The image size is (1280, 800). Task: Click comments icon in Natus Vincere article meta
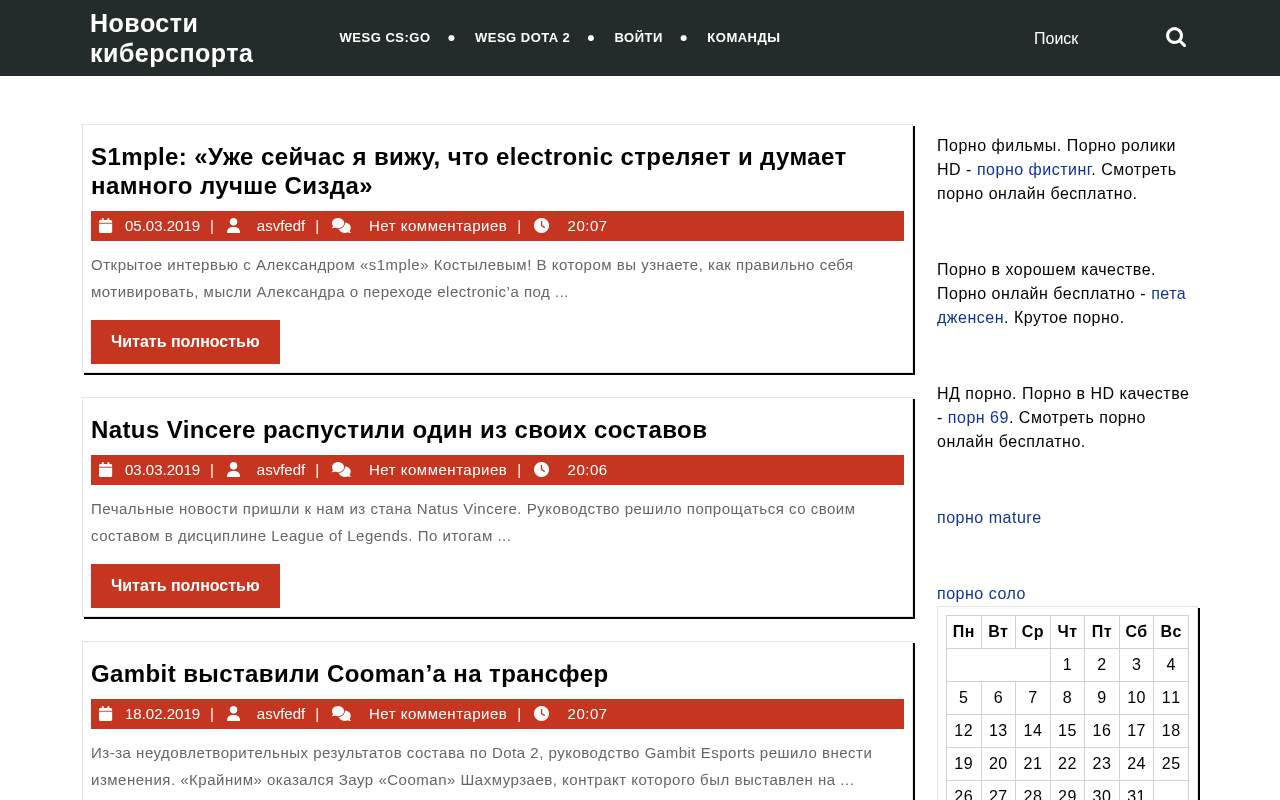coord(342,470)
